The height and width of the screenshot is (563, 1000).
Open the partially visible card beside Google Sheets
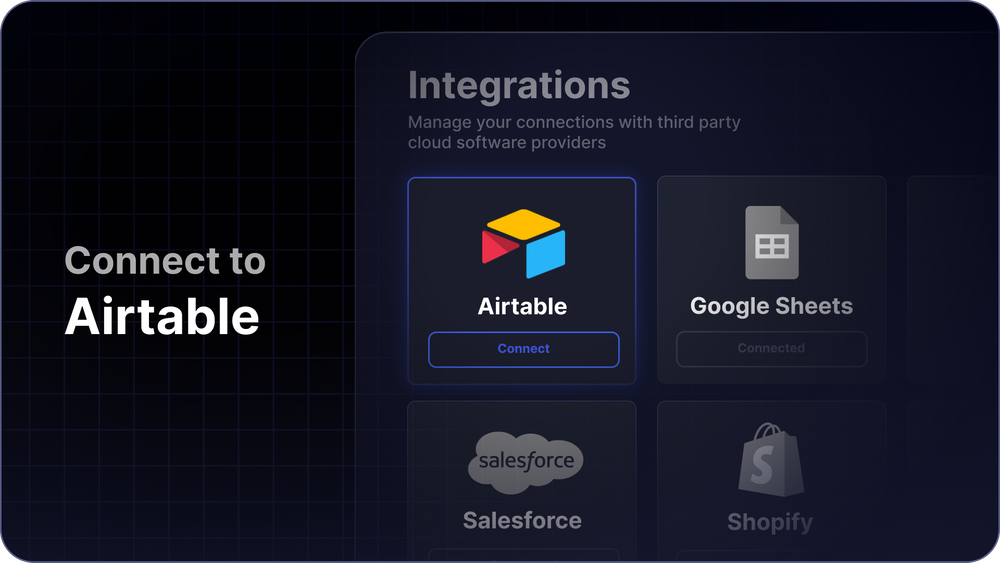coord(951,280)
